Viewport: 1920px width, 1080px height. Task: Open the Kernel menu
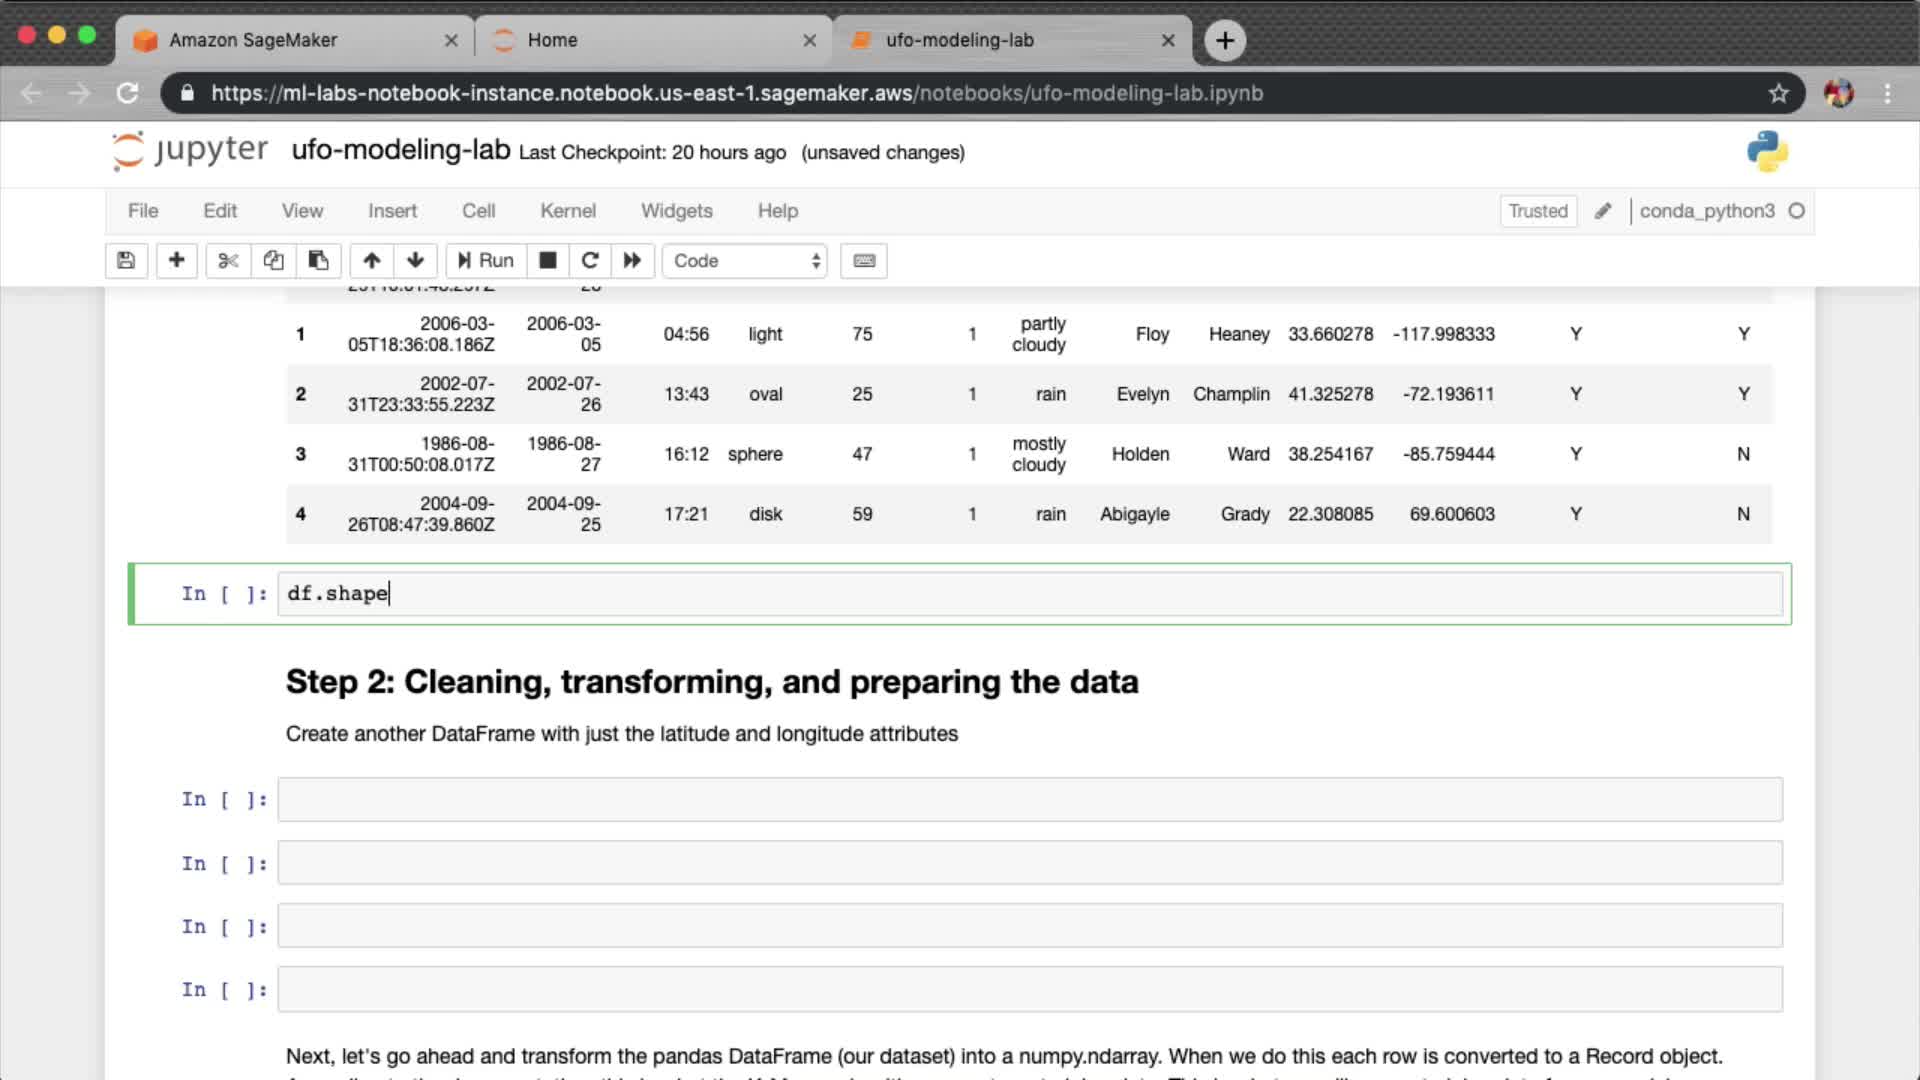click(567, 211)
